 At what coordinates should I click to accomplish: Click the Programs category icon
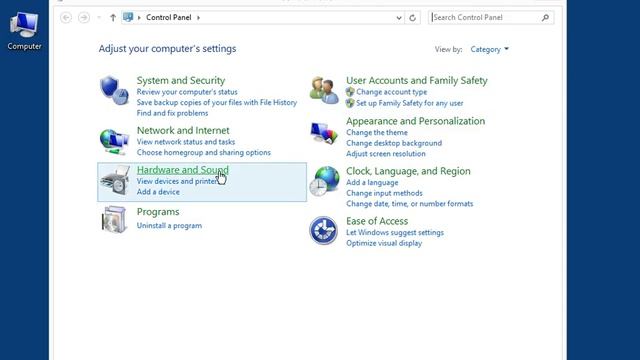click(113, 220)
